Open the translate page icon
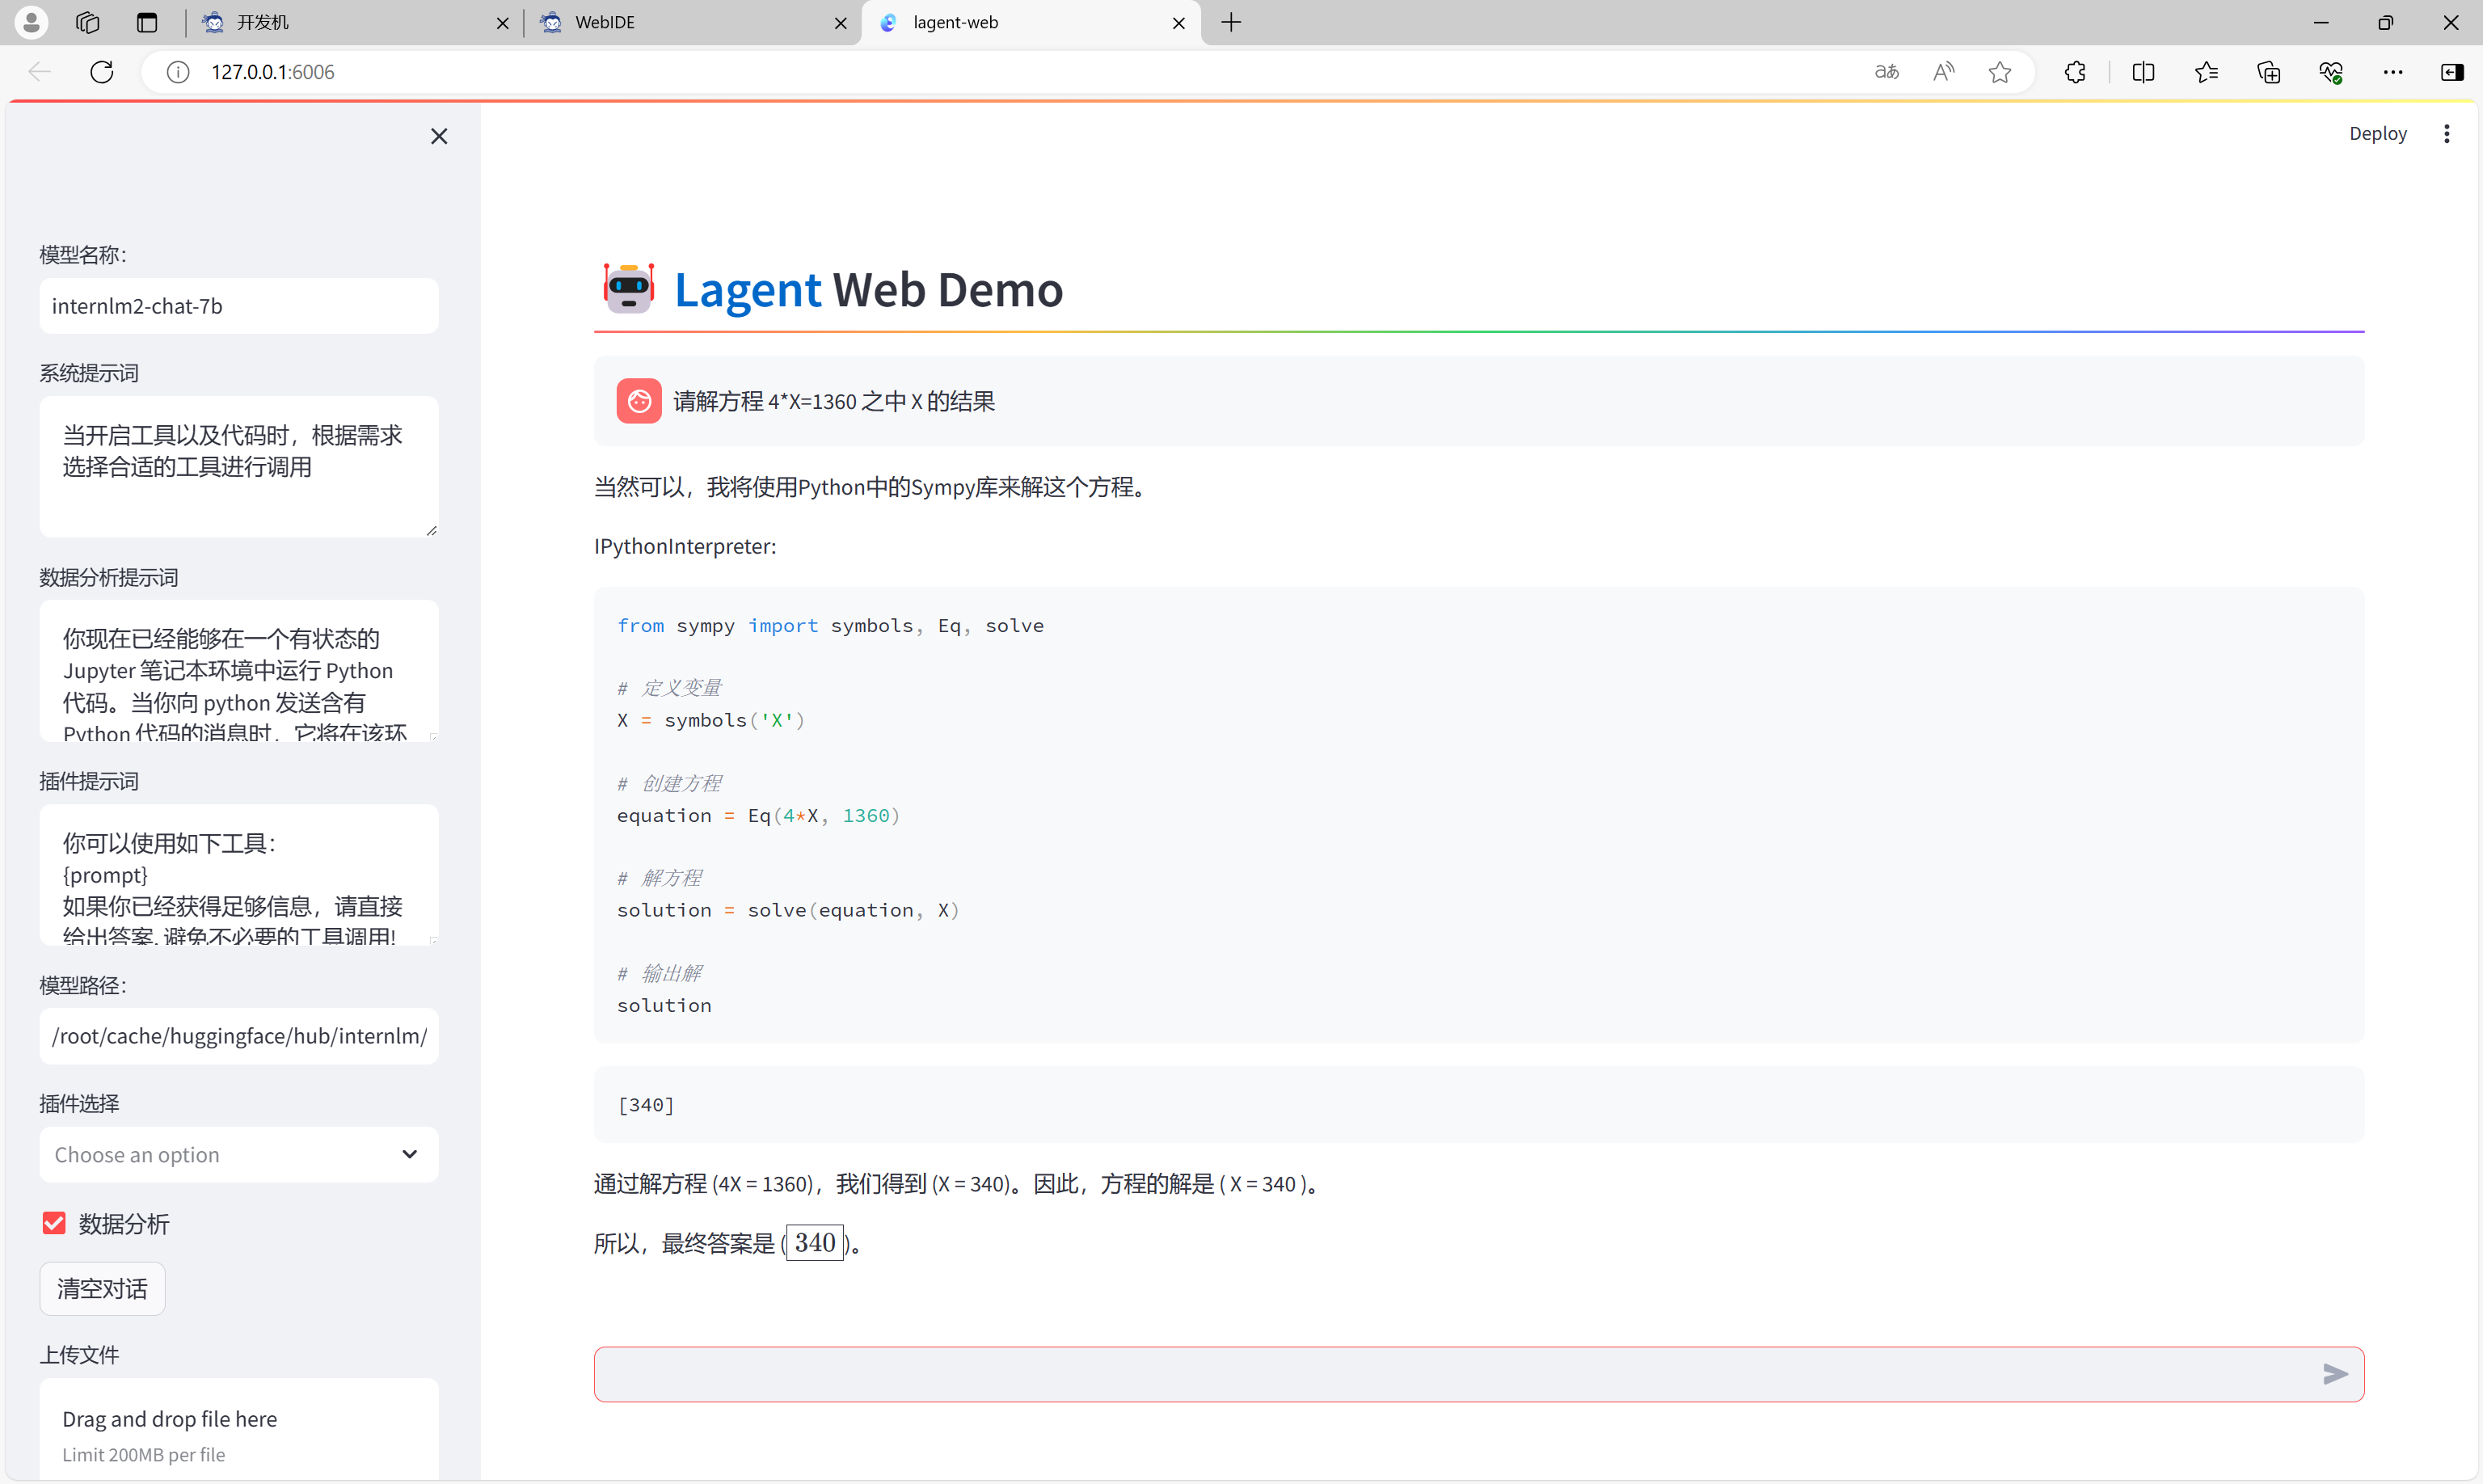2483x1484 pixels. (1886, 72)
